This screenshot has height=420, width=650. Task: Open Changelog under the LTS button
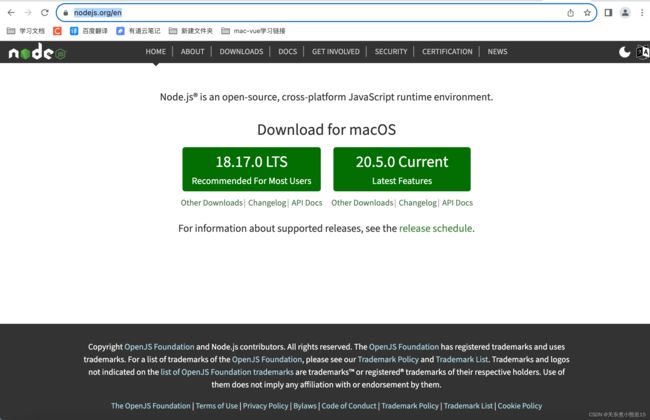[267, 203]
